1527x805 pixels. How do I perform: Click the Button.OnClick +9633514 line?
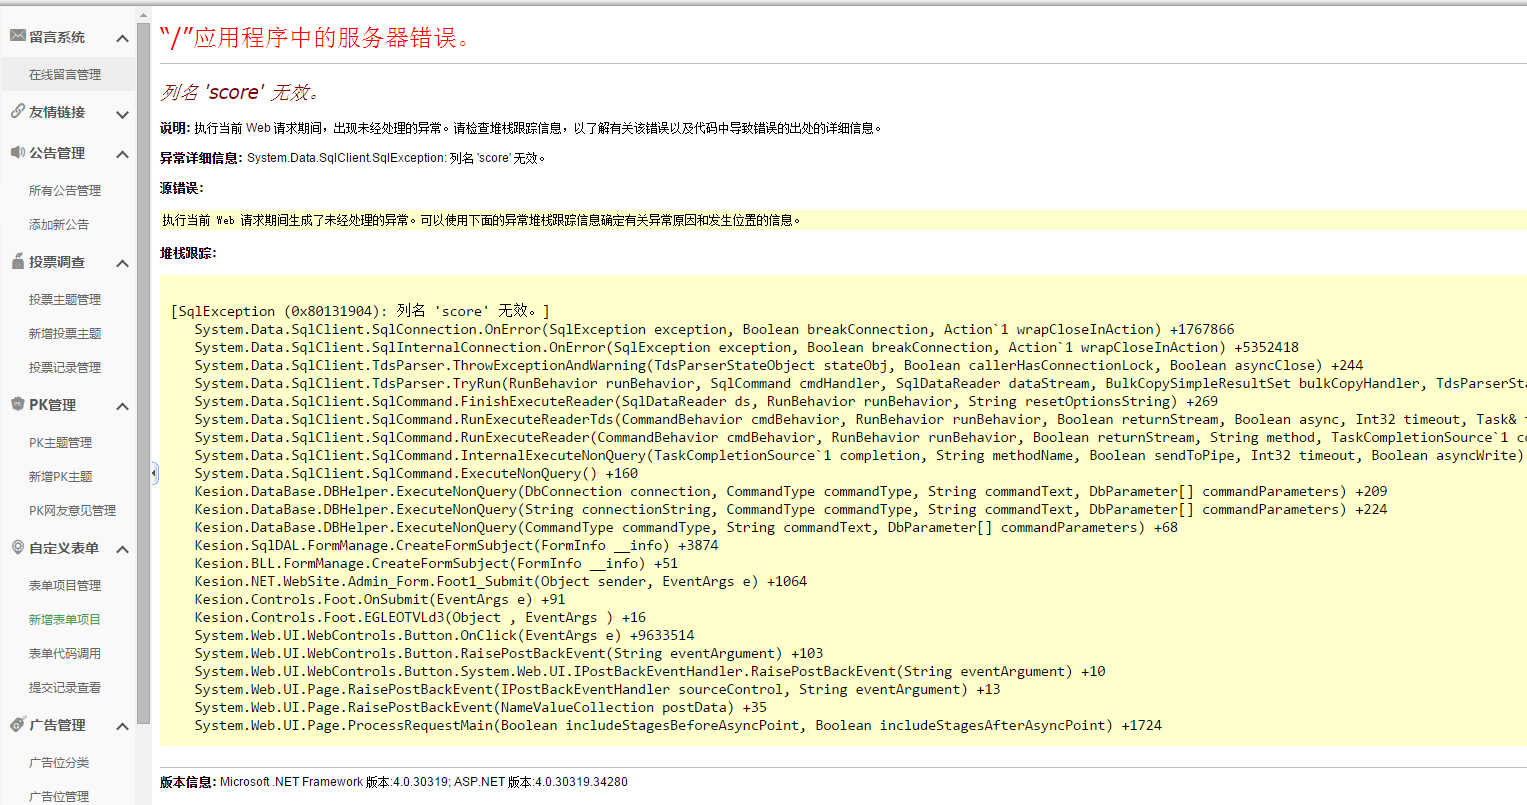pos(444,635)
